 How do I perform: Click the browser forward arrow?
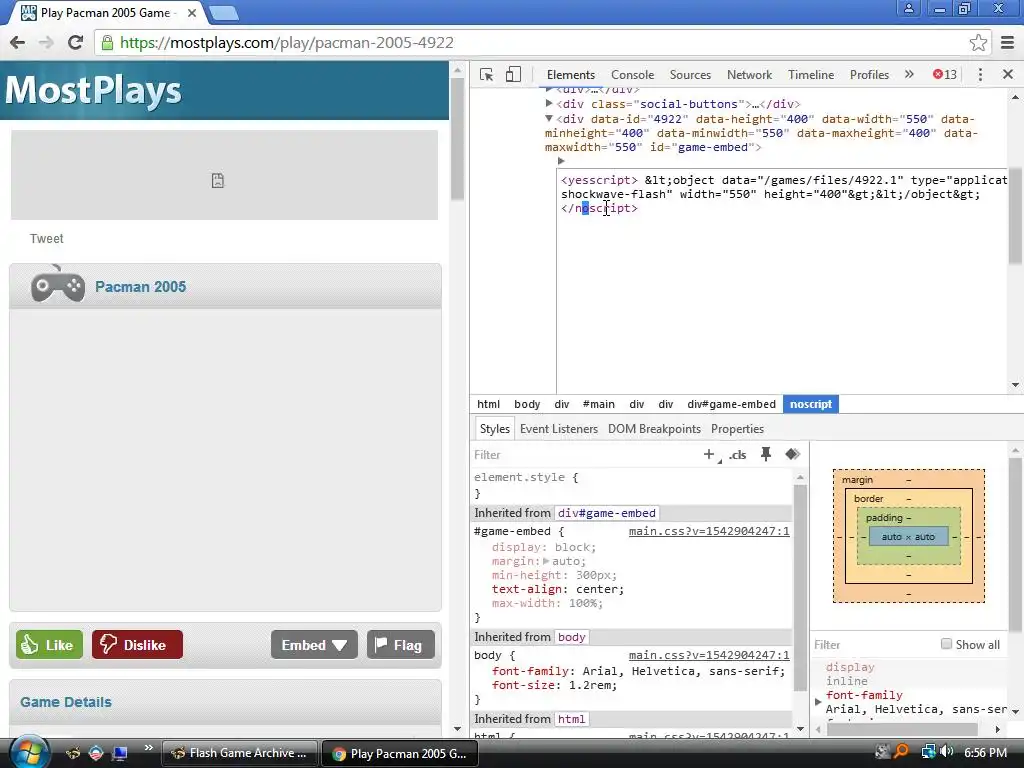point(46,42)
